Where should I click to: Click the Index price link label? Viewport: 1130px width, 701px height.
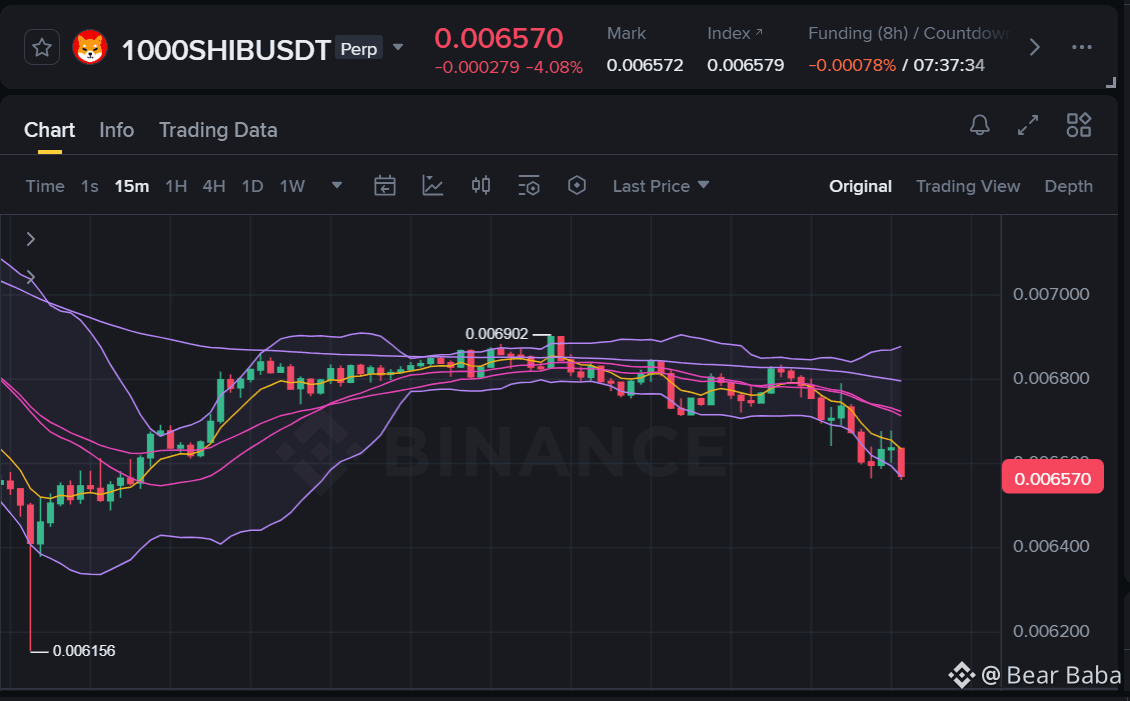pyautogui.click(x=734, y=33)
